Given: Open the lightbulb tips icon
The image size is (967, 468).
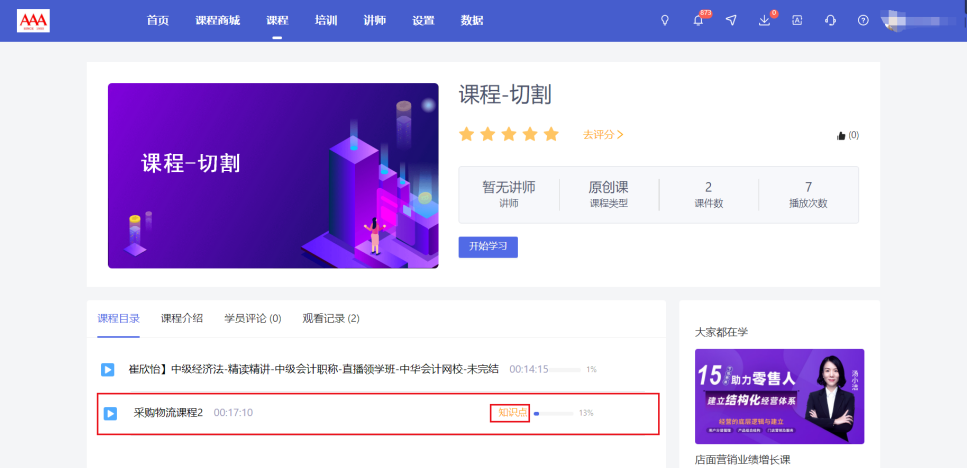Looking at the screenshot, I should (x=665, y=20).
